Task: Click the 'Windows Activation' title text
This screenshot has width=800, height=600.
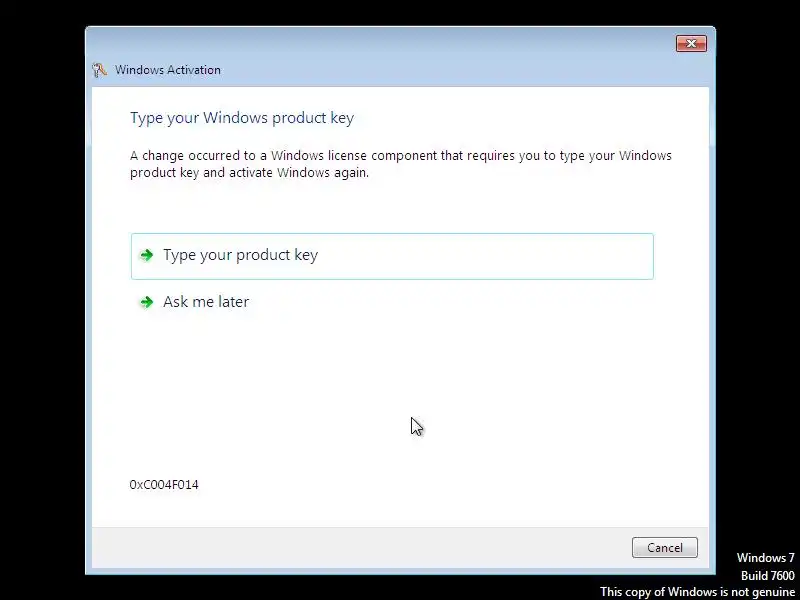Action: (168, 70)
